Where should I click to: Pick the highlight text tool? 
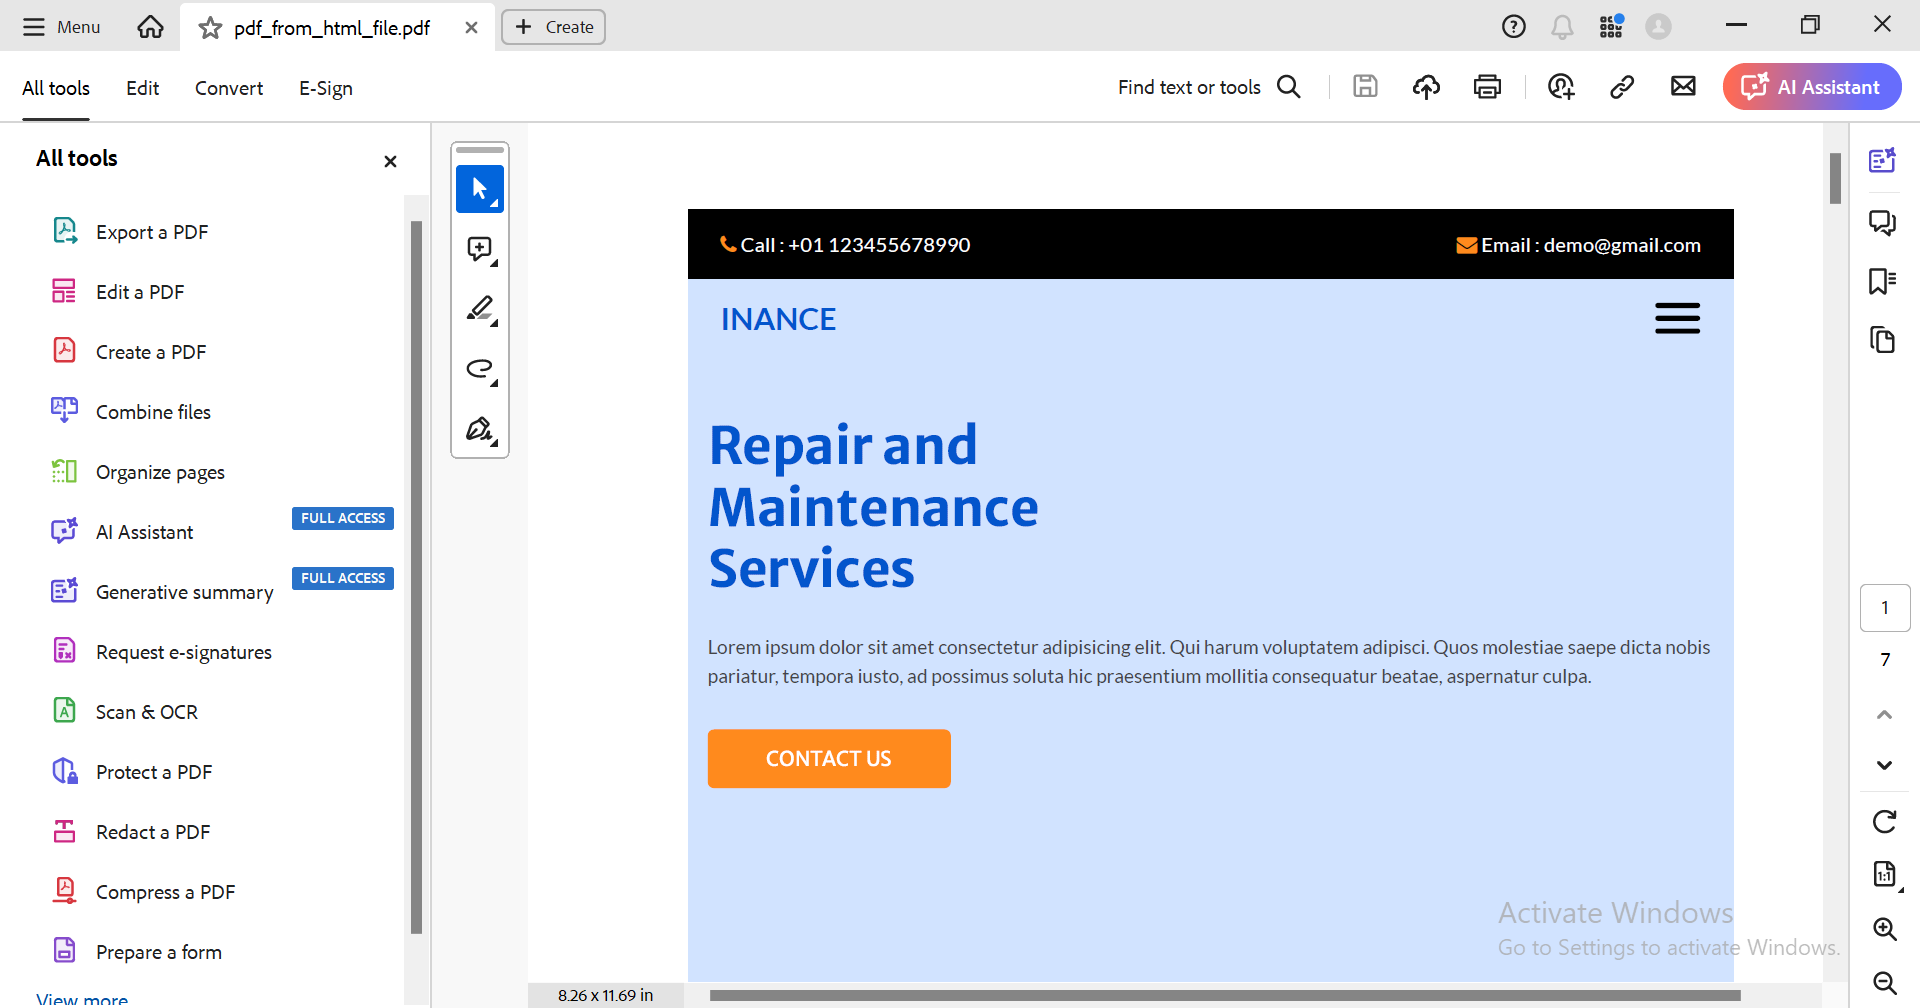pos(480,309)
